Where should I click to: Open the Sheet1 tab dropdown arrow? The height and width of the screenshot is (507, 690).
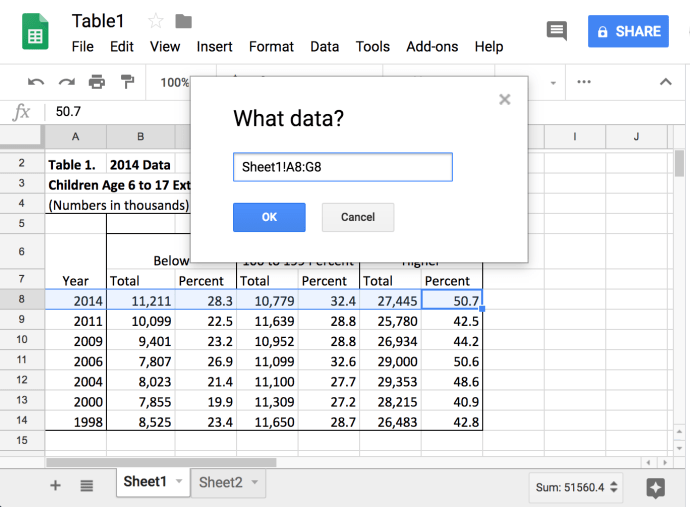[x=179, y=482]
